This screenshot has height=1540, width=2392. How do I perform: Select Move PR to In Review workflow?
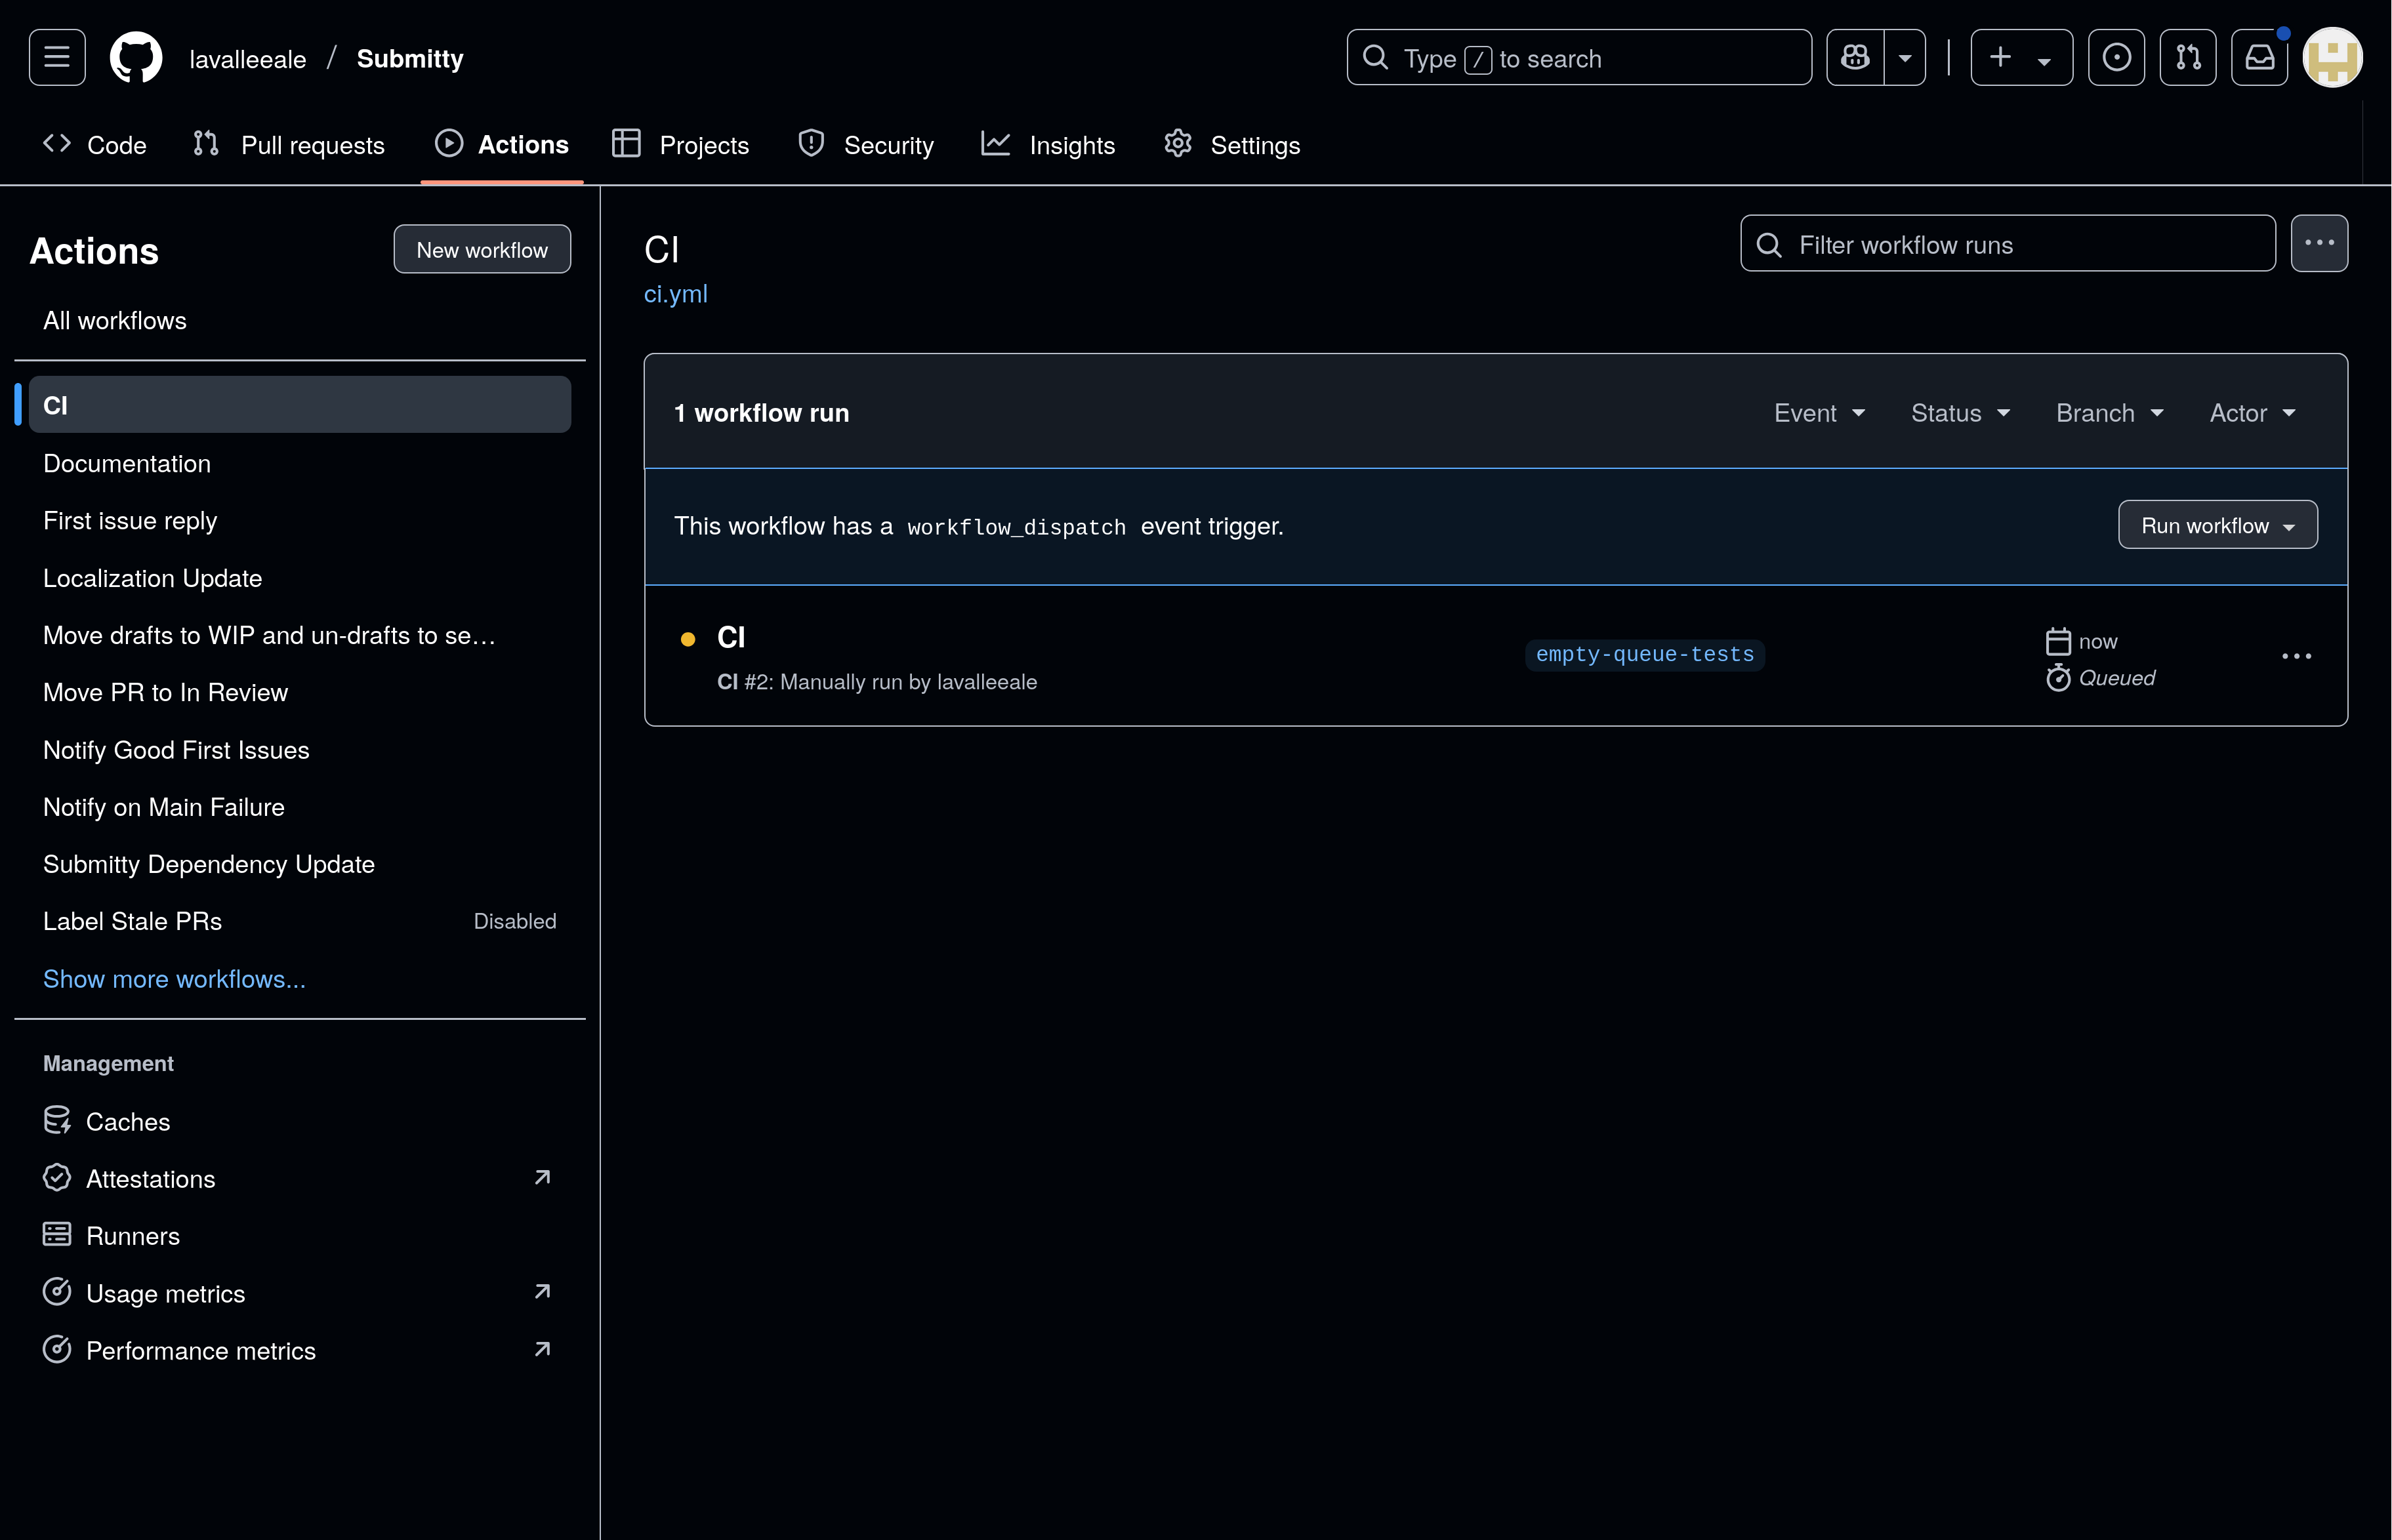coord(300,692)
